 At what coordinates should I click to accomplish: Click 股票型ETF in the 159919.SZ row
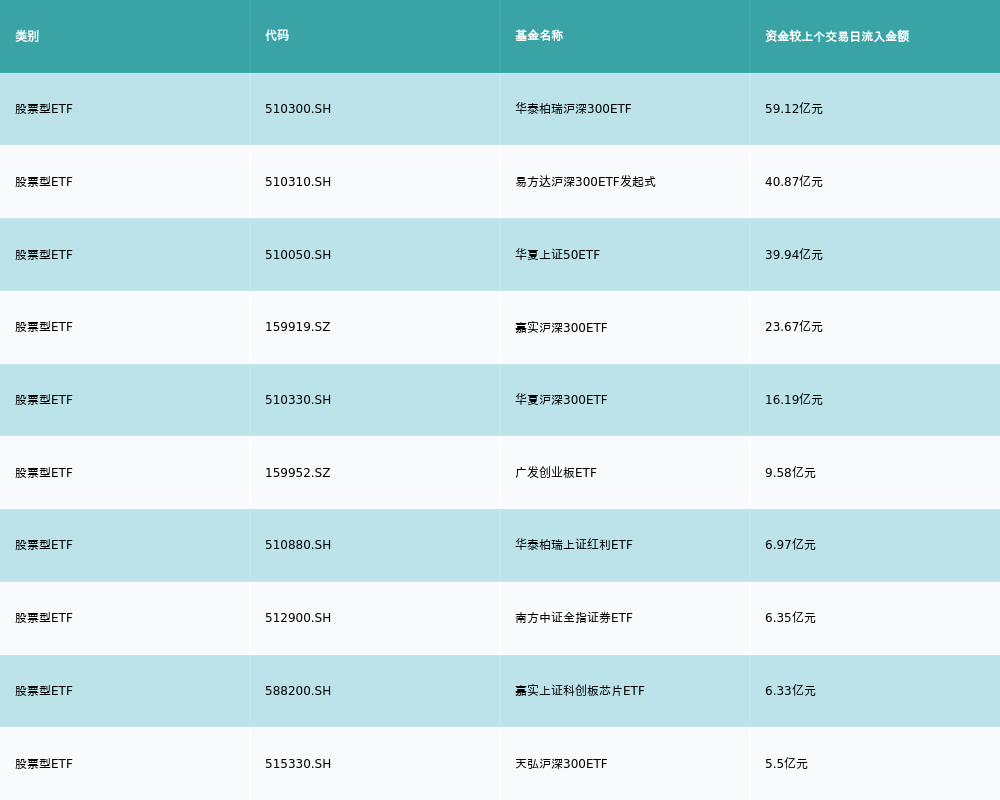[x=44, y=327]
